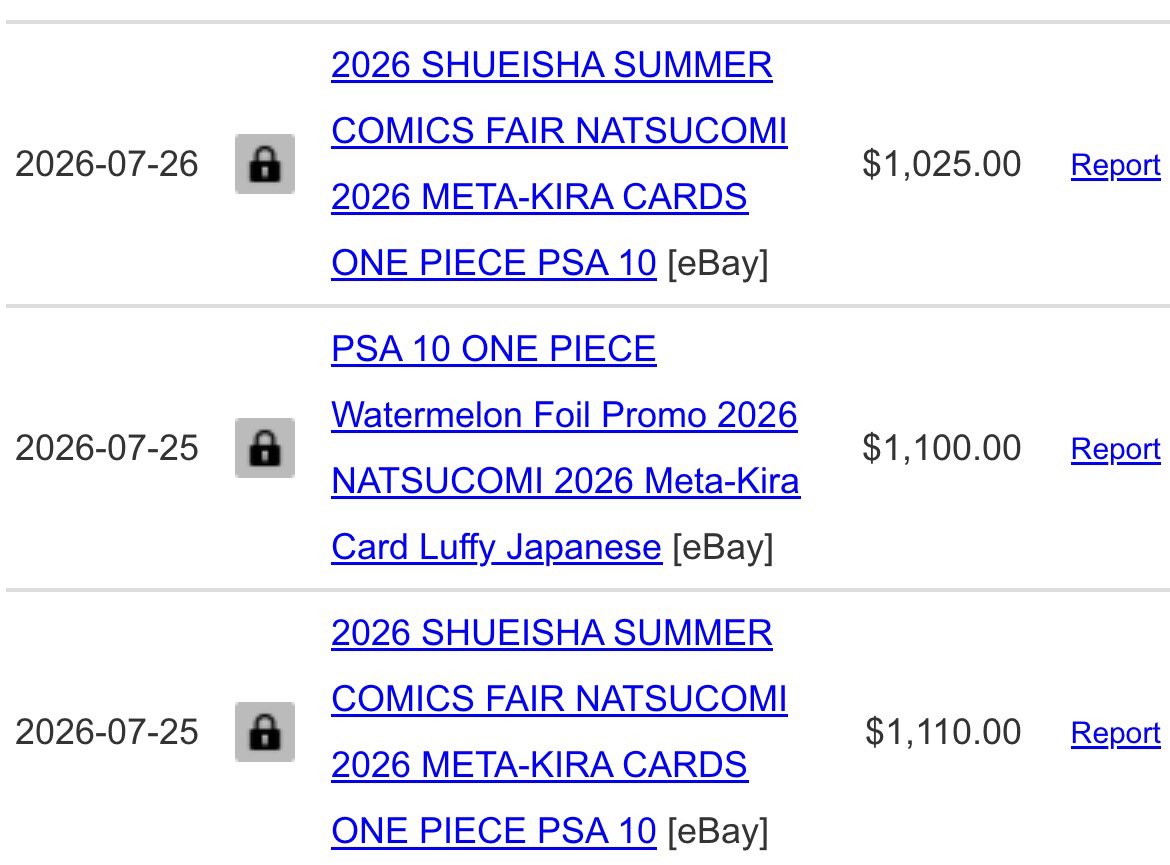Select the date in the Watermelon Foil row
This screenshot has height=865, width=1170.
107,448
